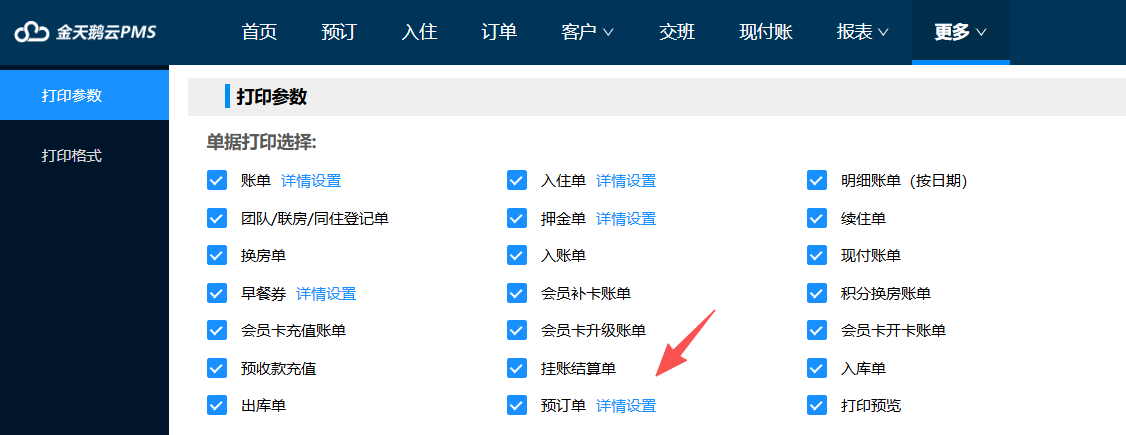Uncheck the 预订单 checkbox
This screenshot has width=1126, height=435.
pyautogui.click(x=517, y=405)
